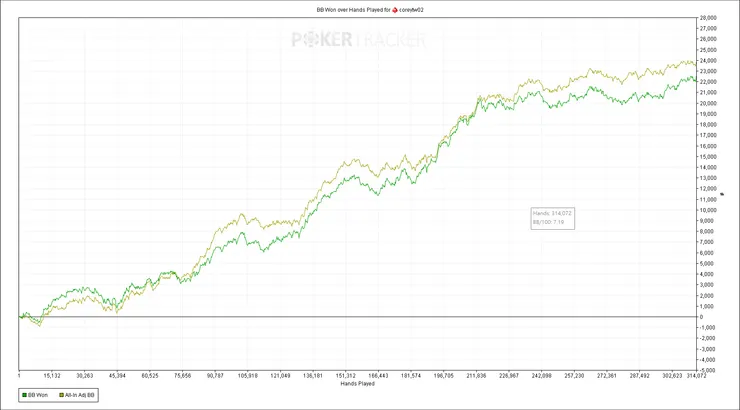This screenshot has width=740, height=410.
Task: Click the 15,132 x-axis label
Action: 52,376
